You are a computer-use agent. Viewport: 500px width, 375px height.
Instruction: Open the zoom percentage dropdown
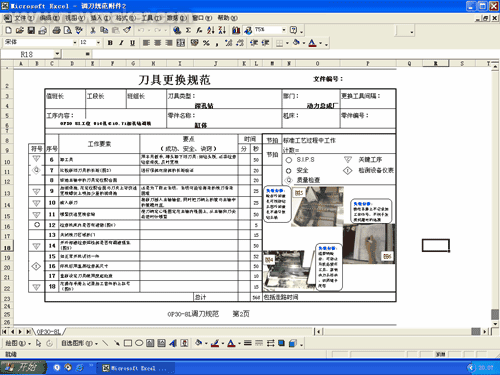pyautogui.click(x=284, y=30)
